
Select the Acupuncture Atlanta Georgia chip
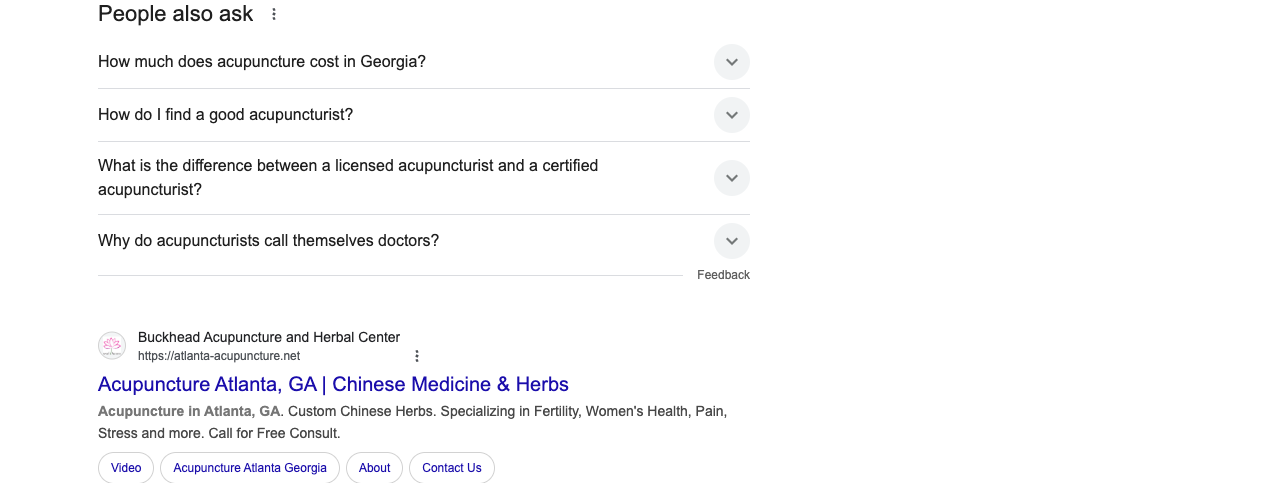click(x=250, y=468)
